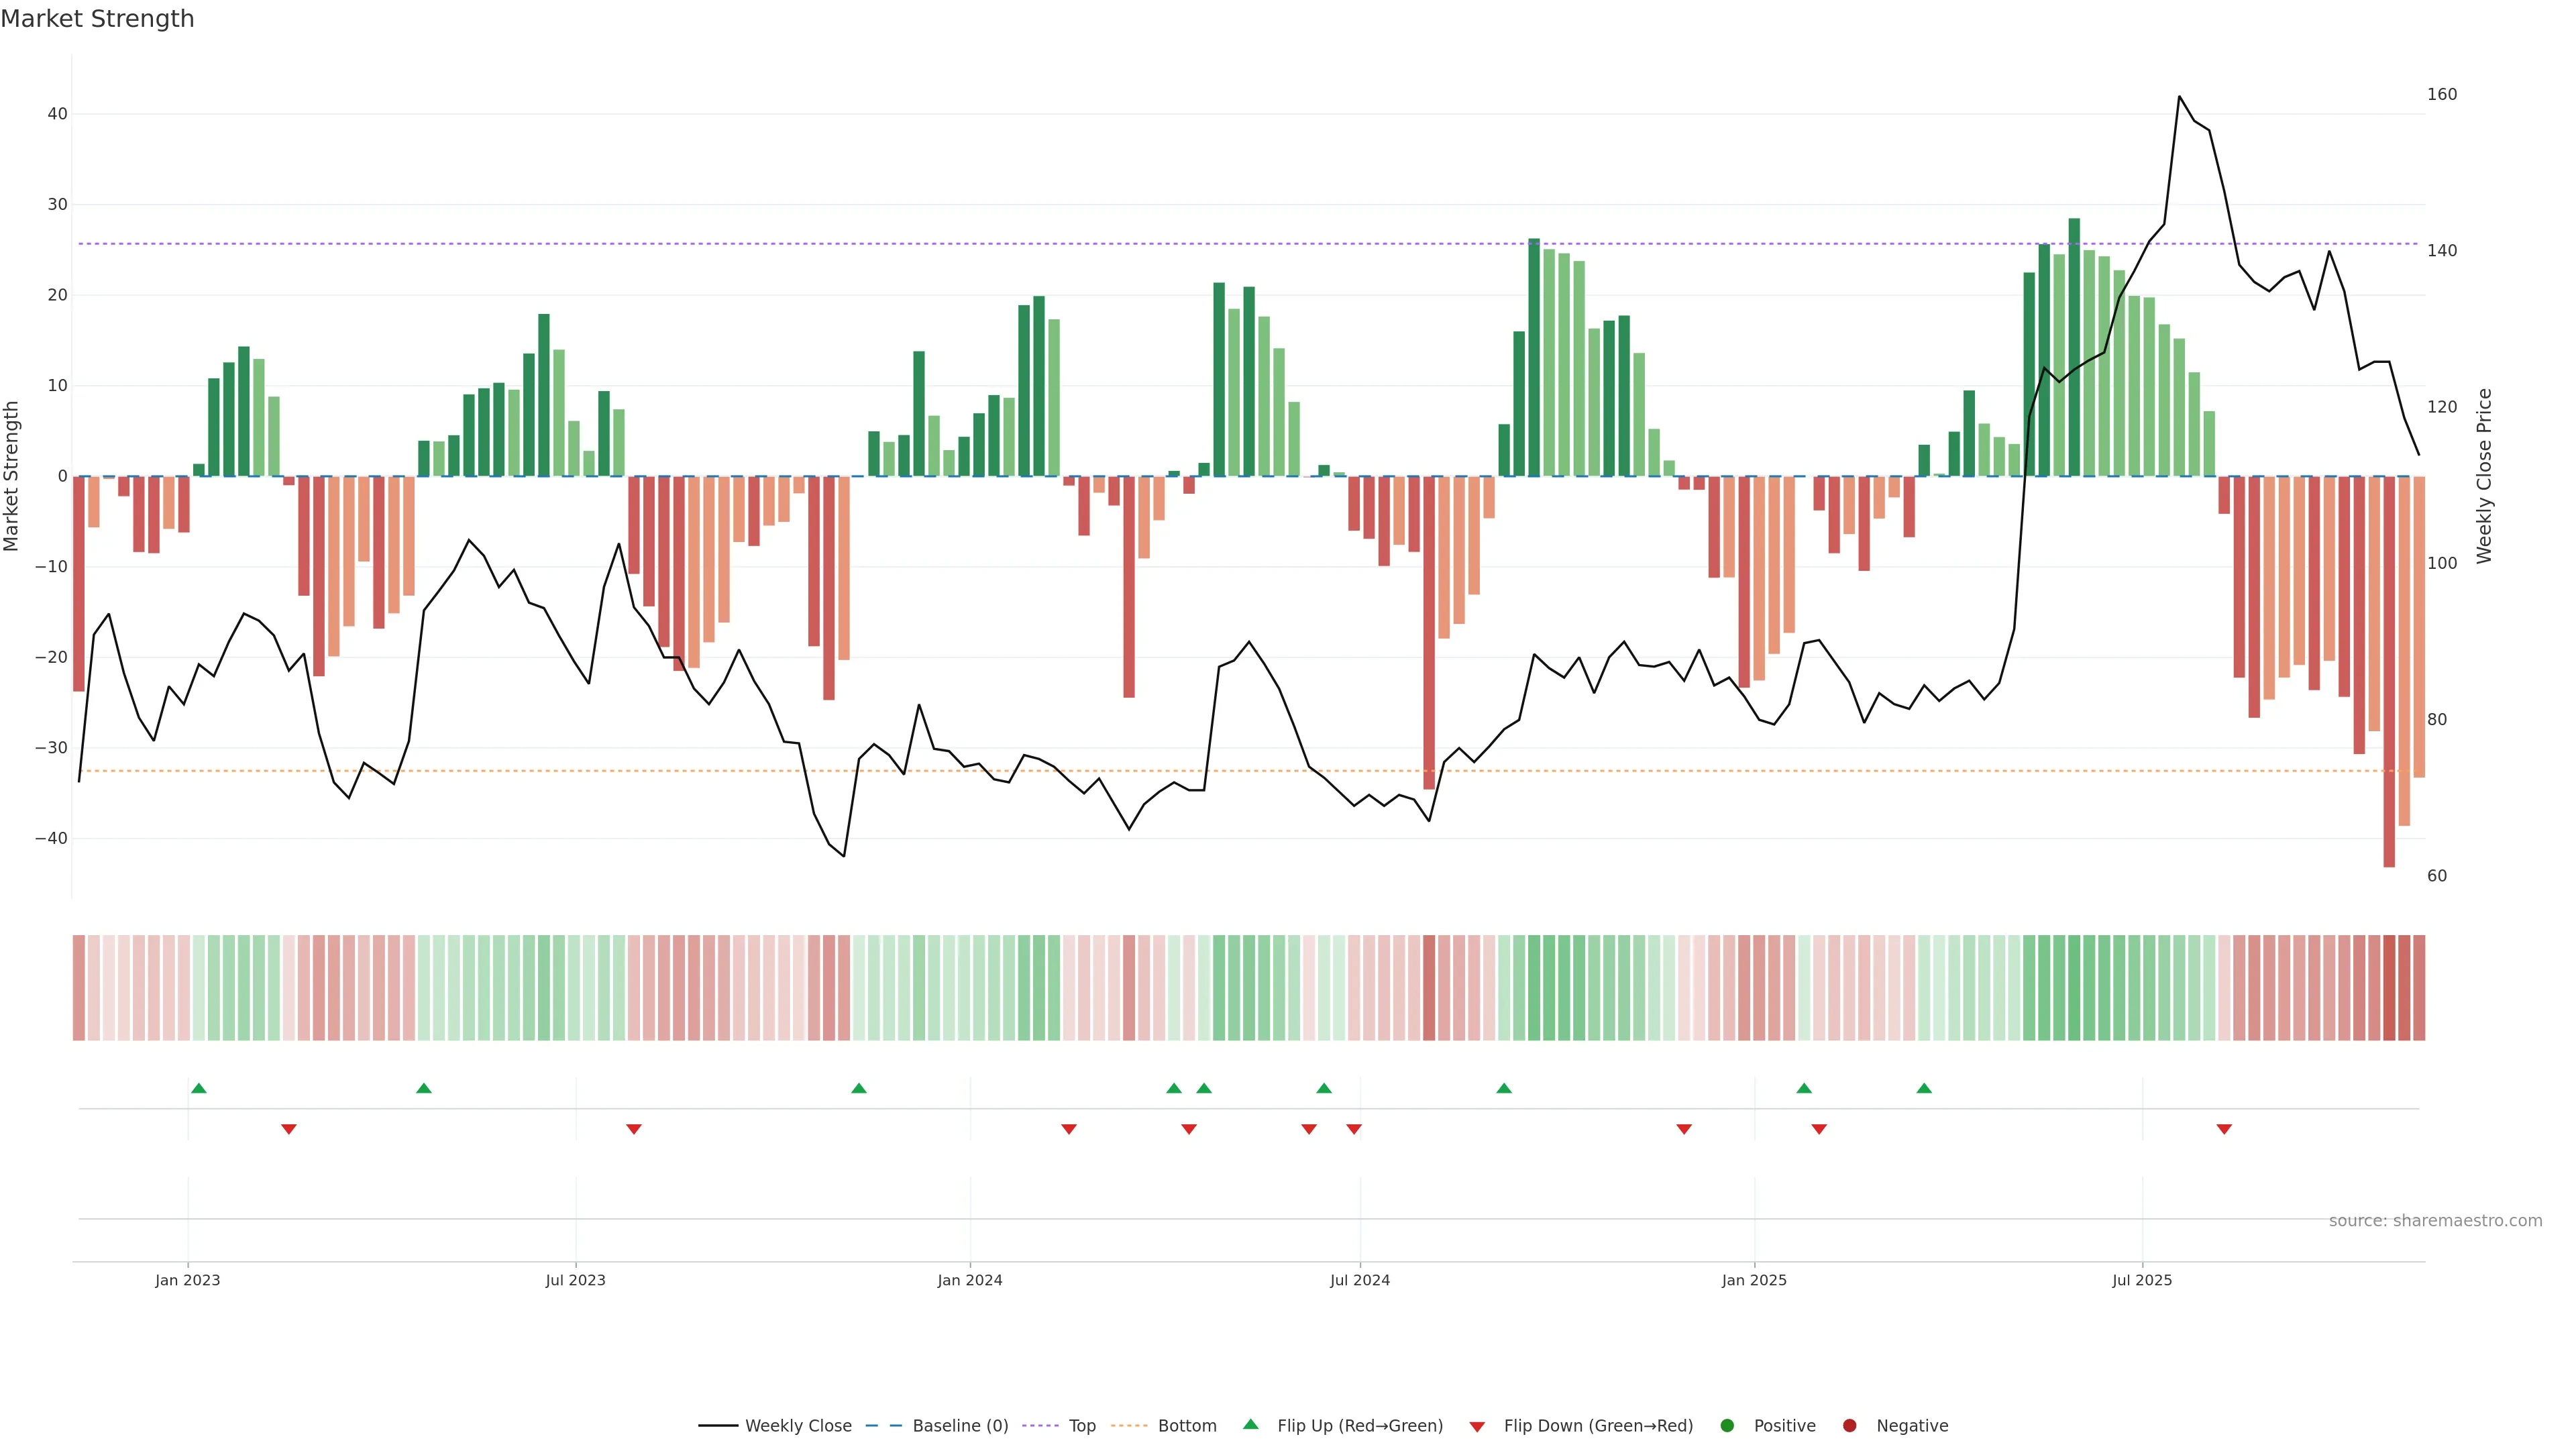Click the red Negative circle in legend
2576x1449 pixels.
pos(1849,1426)
